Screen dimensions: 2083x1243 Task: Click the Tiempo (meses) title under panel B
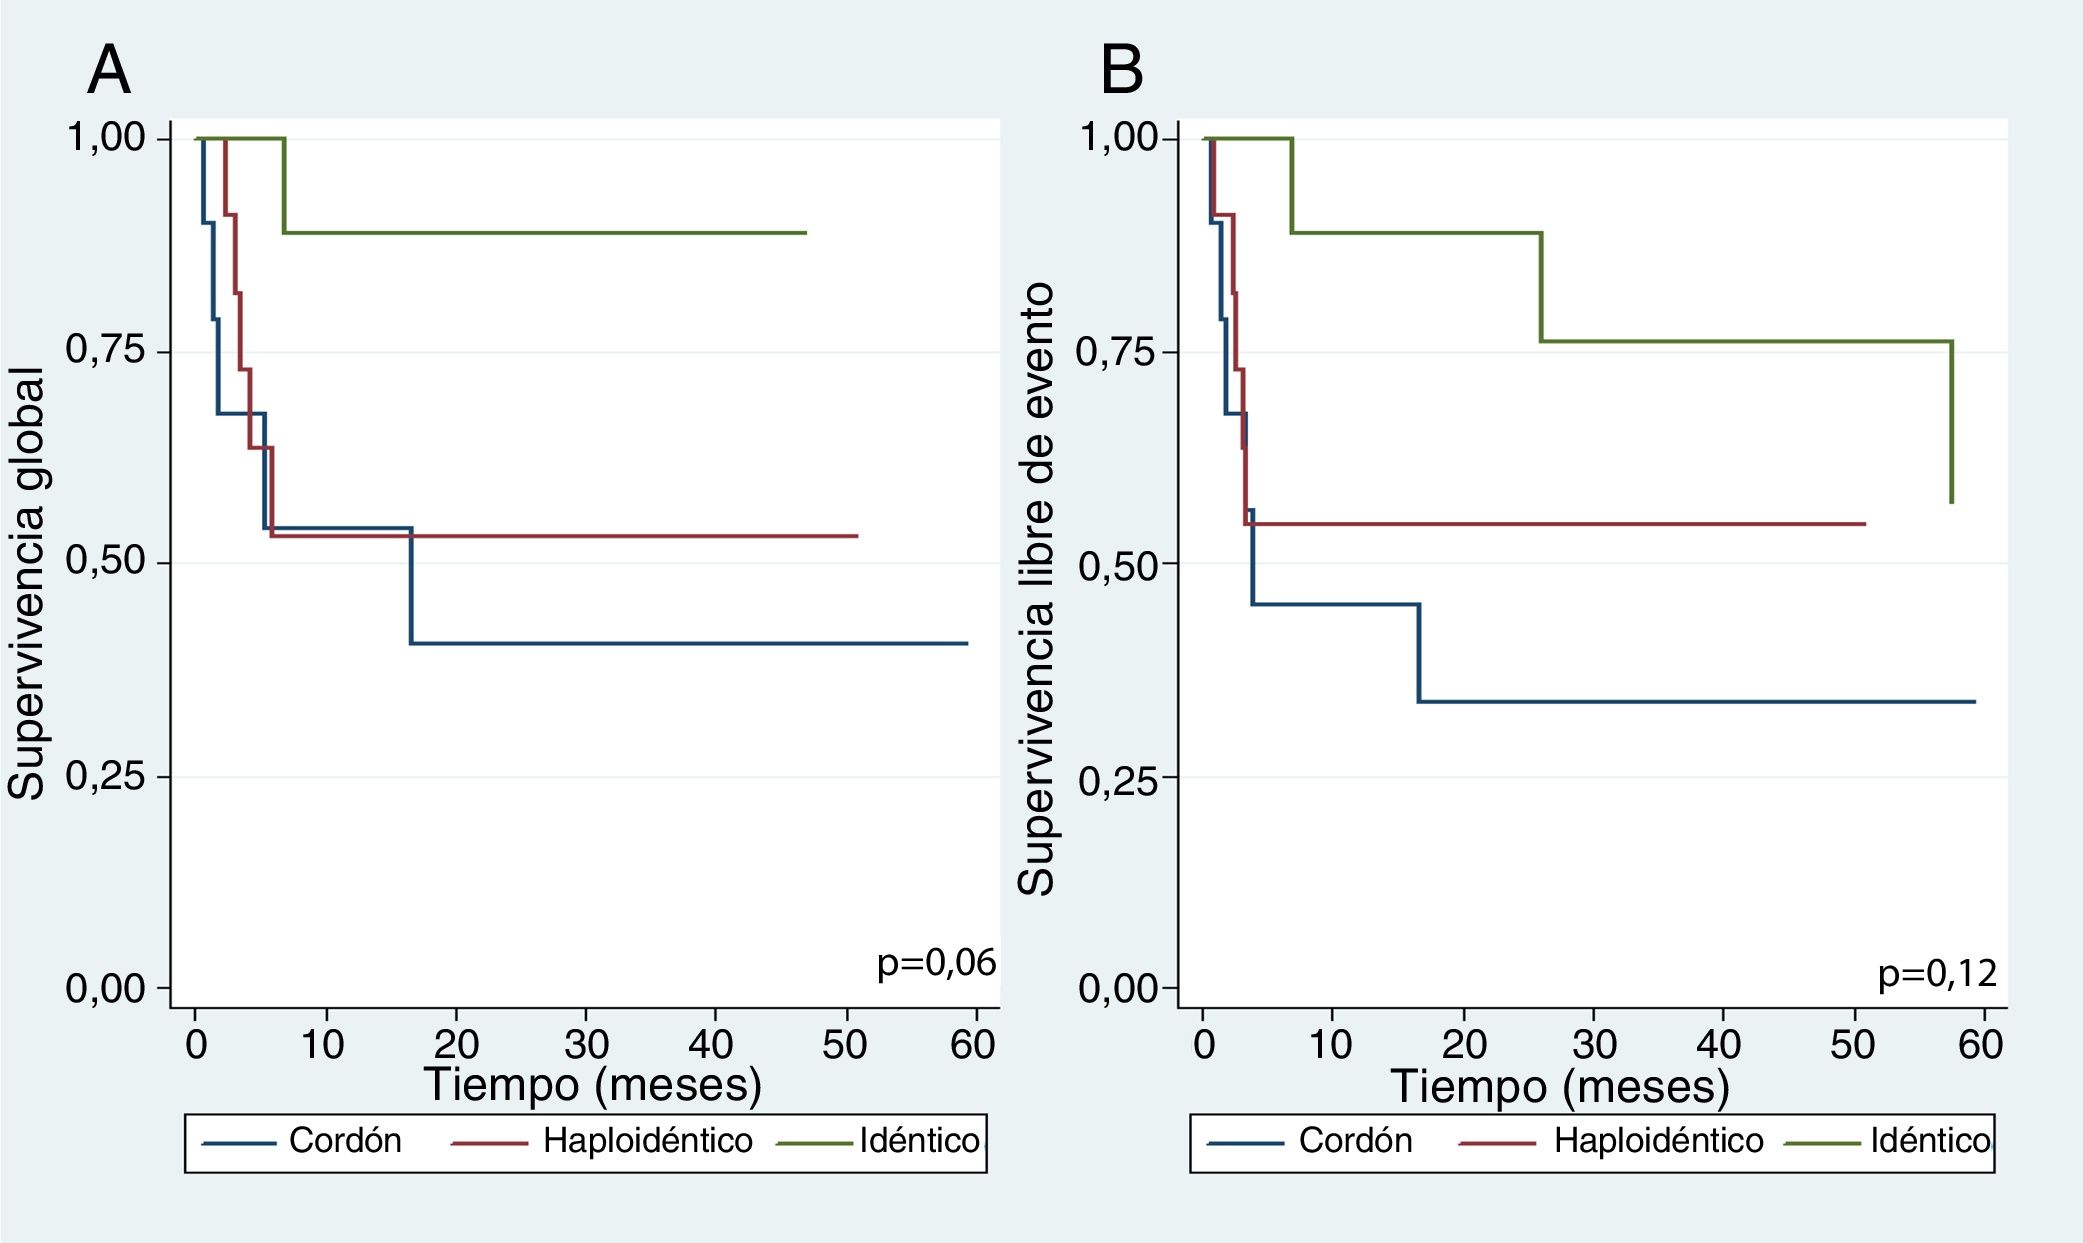tap(1559, 1086)
